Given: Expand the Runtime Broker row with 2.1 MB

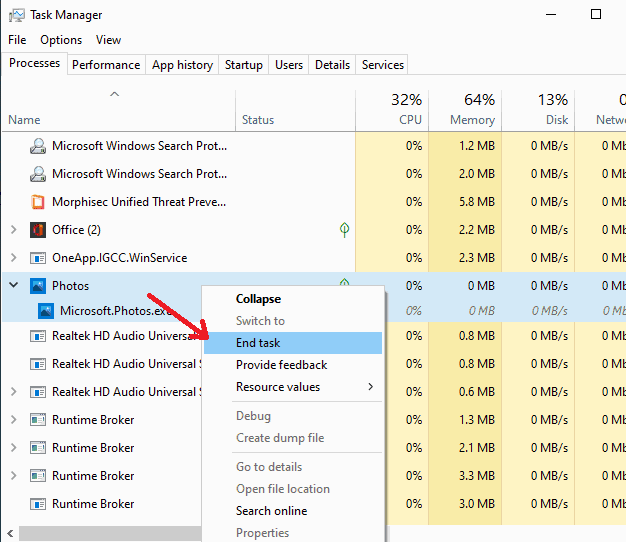Looking at the screenshot, I should 14,447.
